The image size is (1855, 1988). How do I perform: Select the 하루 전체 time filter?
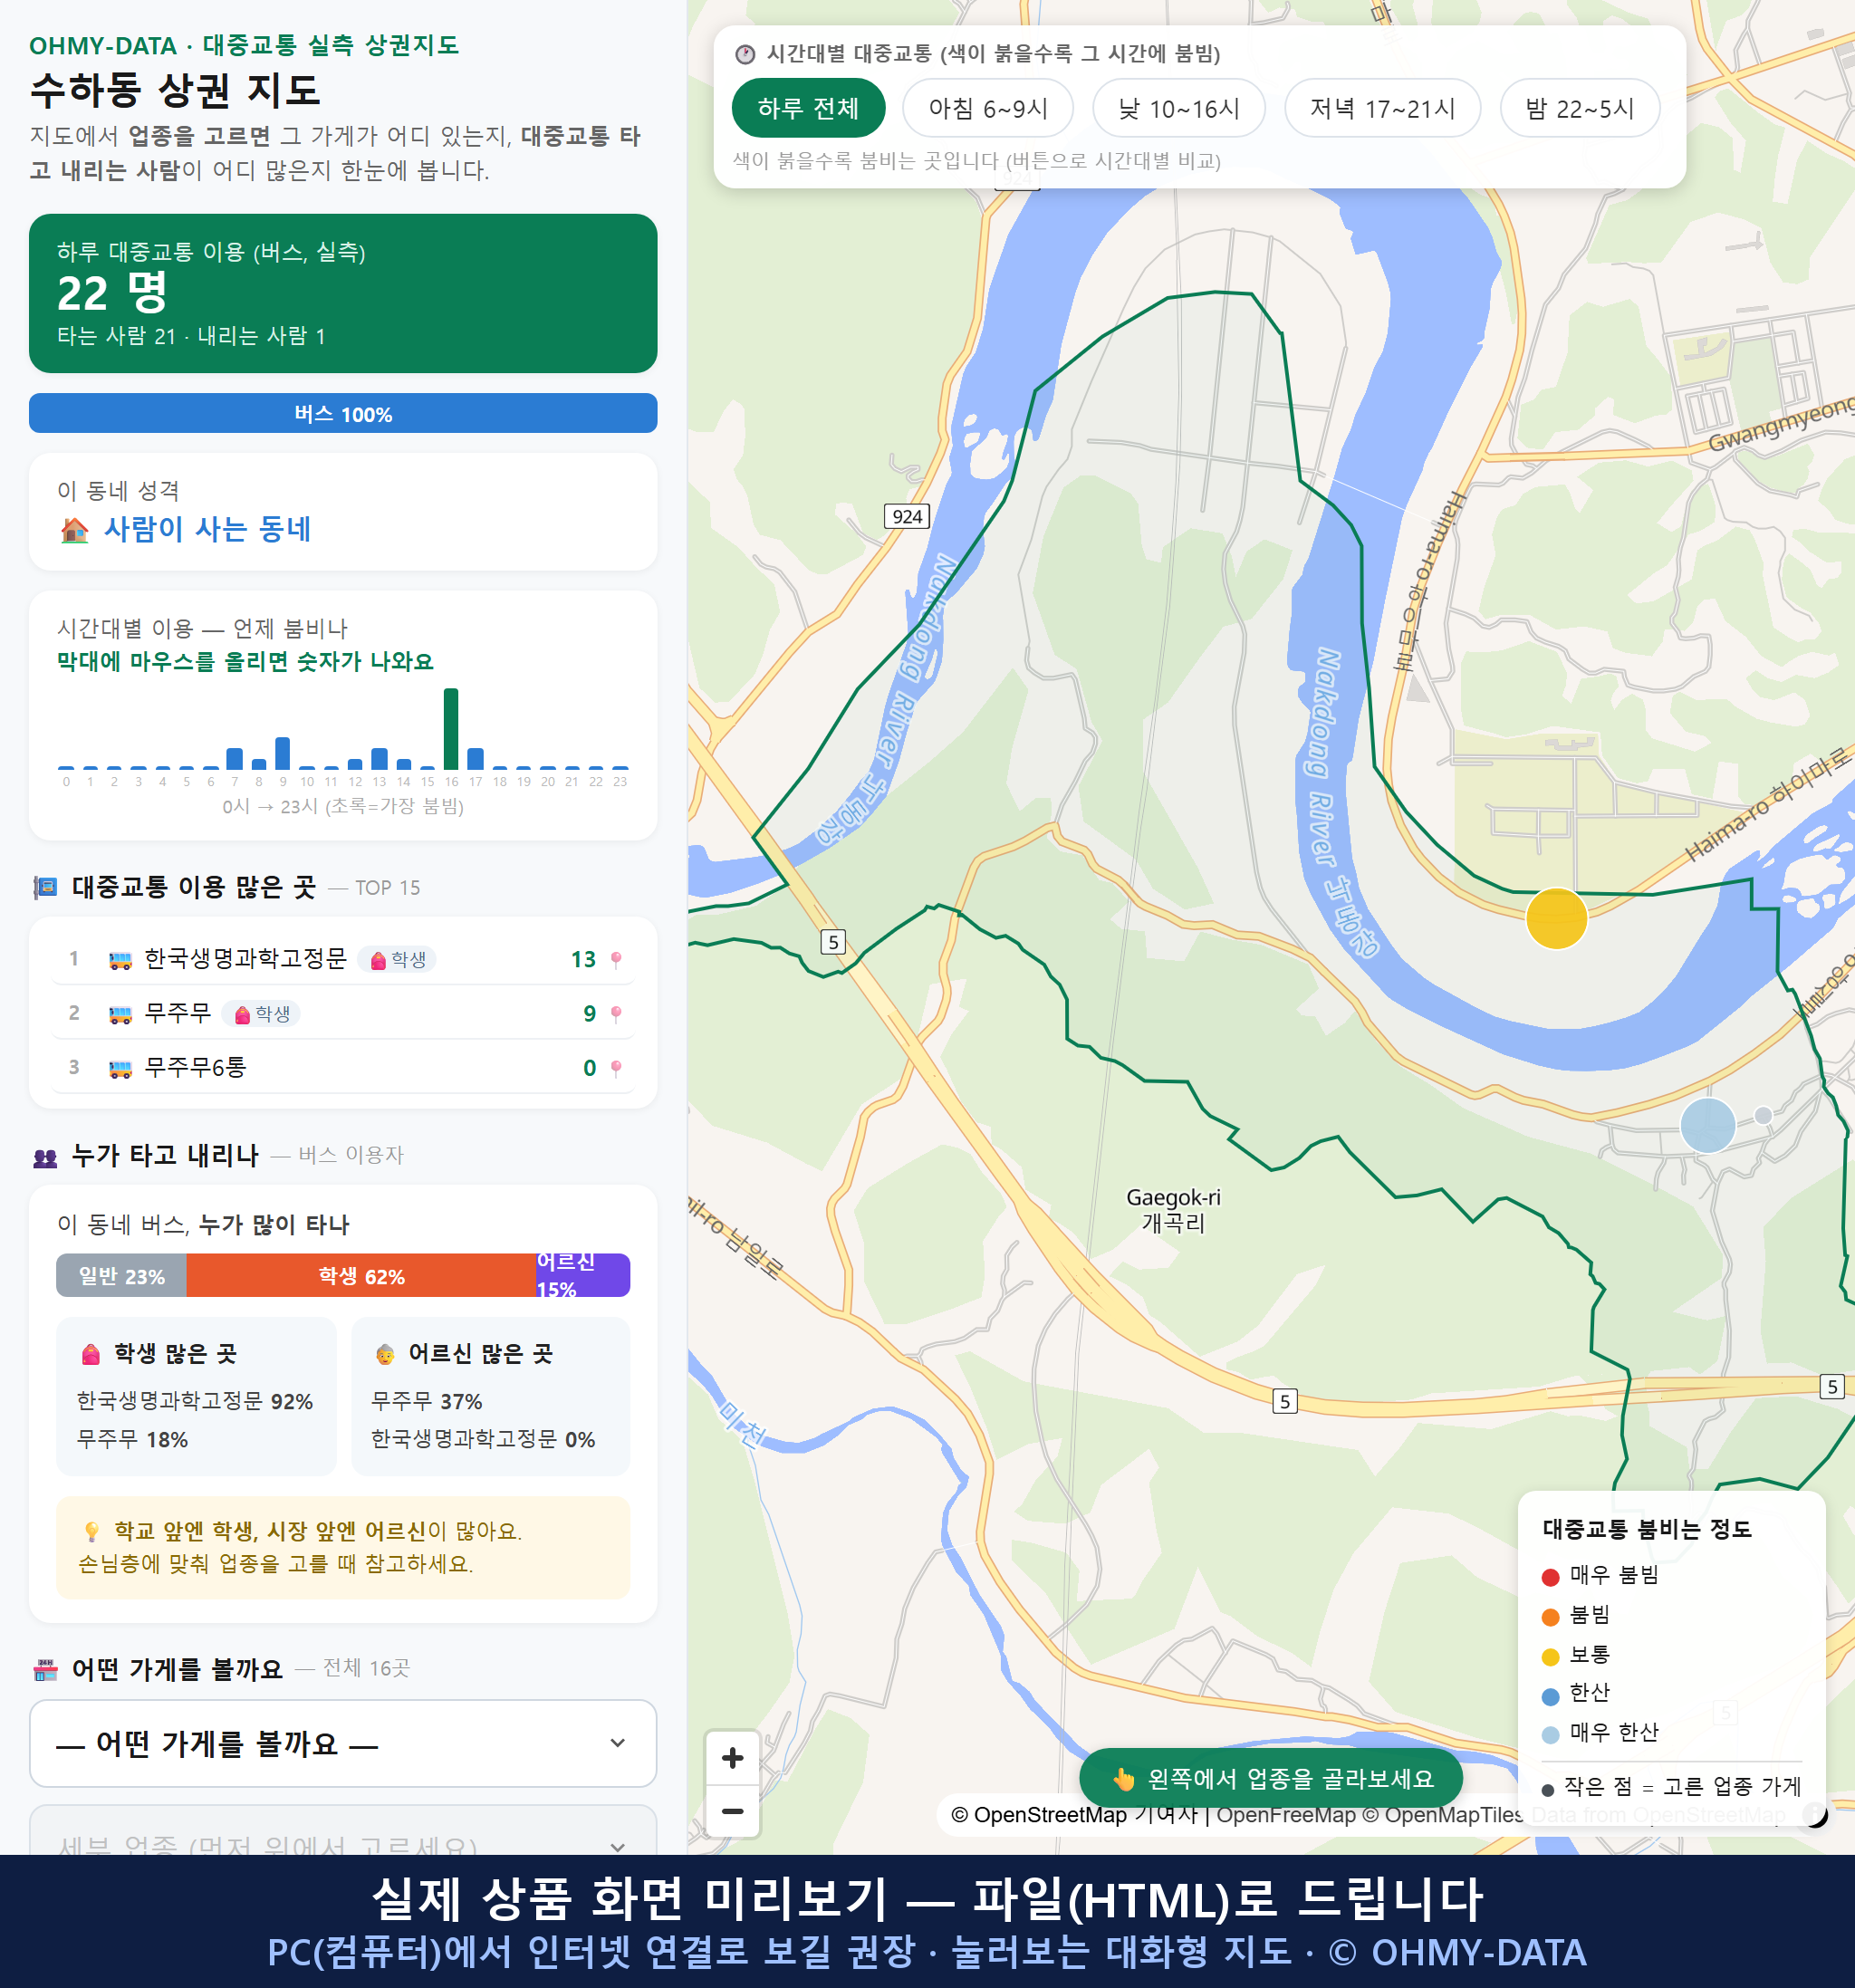point(808,108)
